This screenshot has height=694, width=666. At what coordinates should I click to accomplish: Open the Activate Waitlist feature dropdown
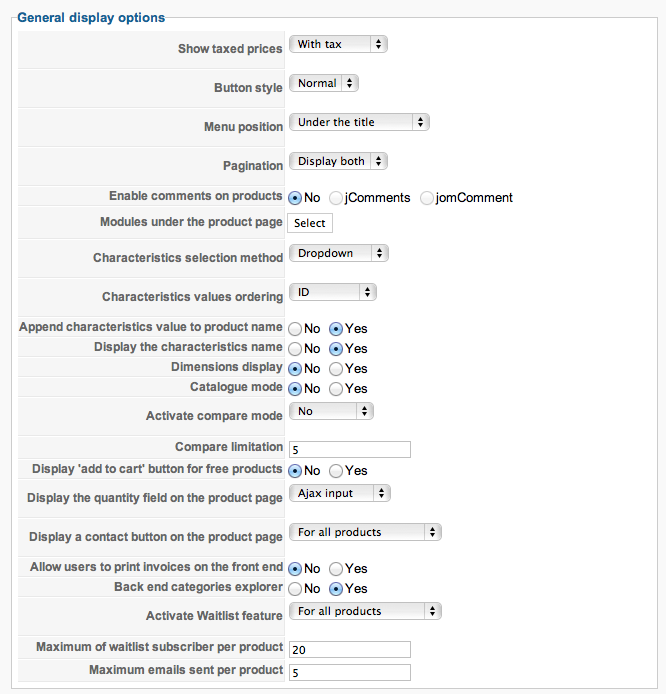pyautogui.click(x=365, y=611)
